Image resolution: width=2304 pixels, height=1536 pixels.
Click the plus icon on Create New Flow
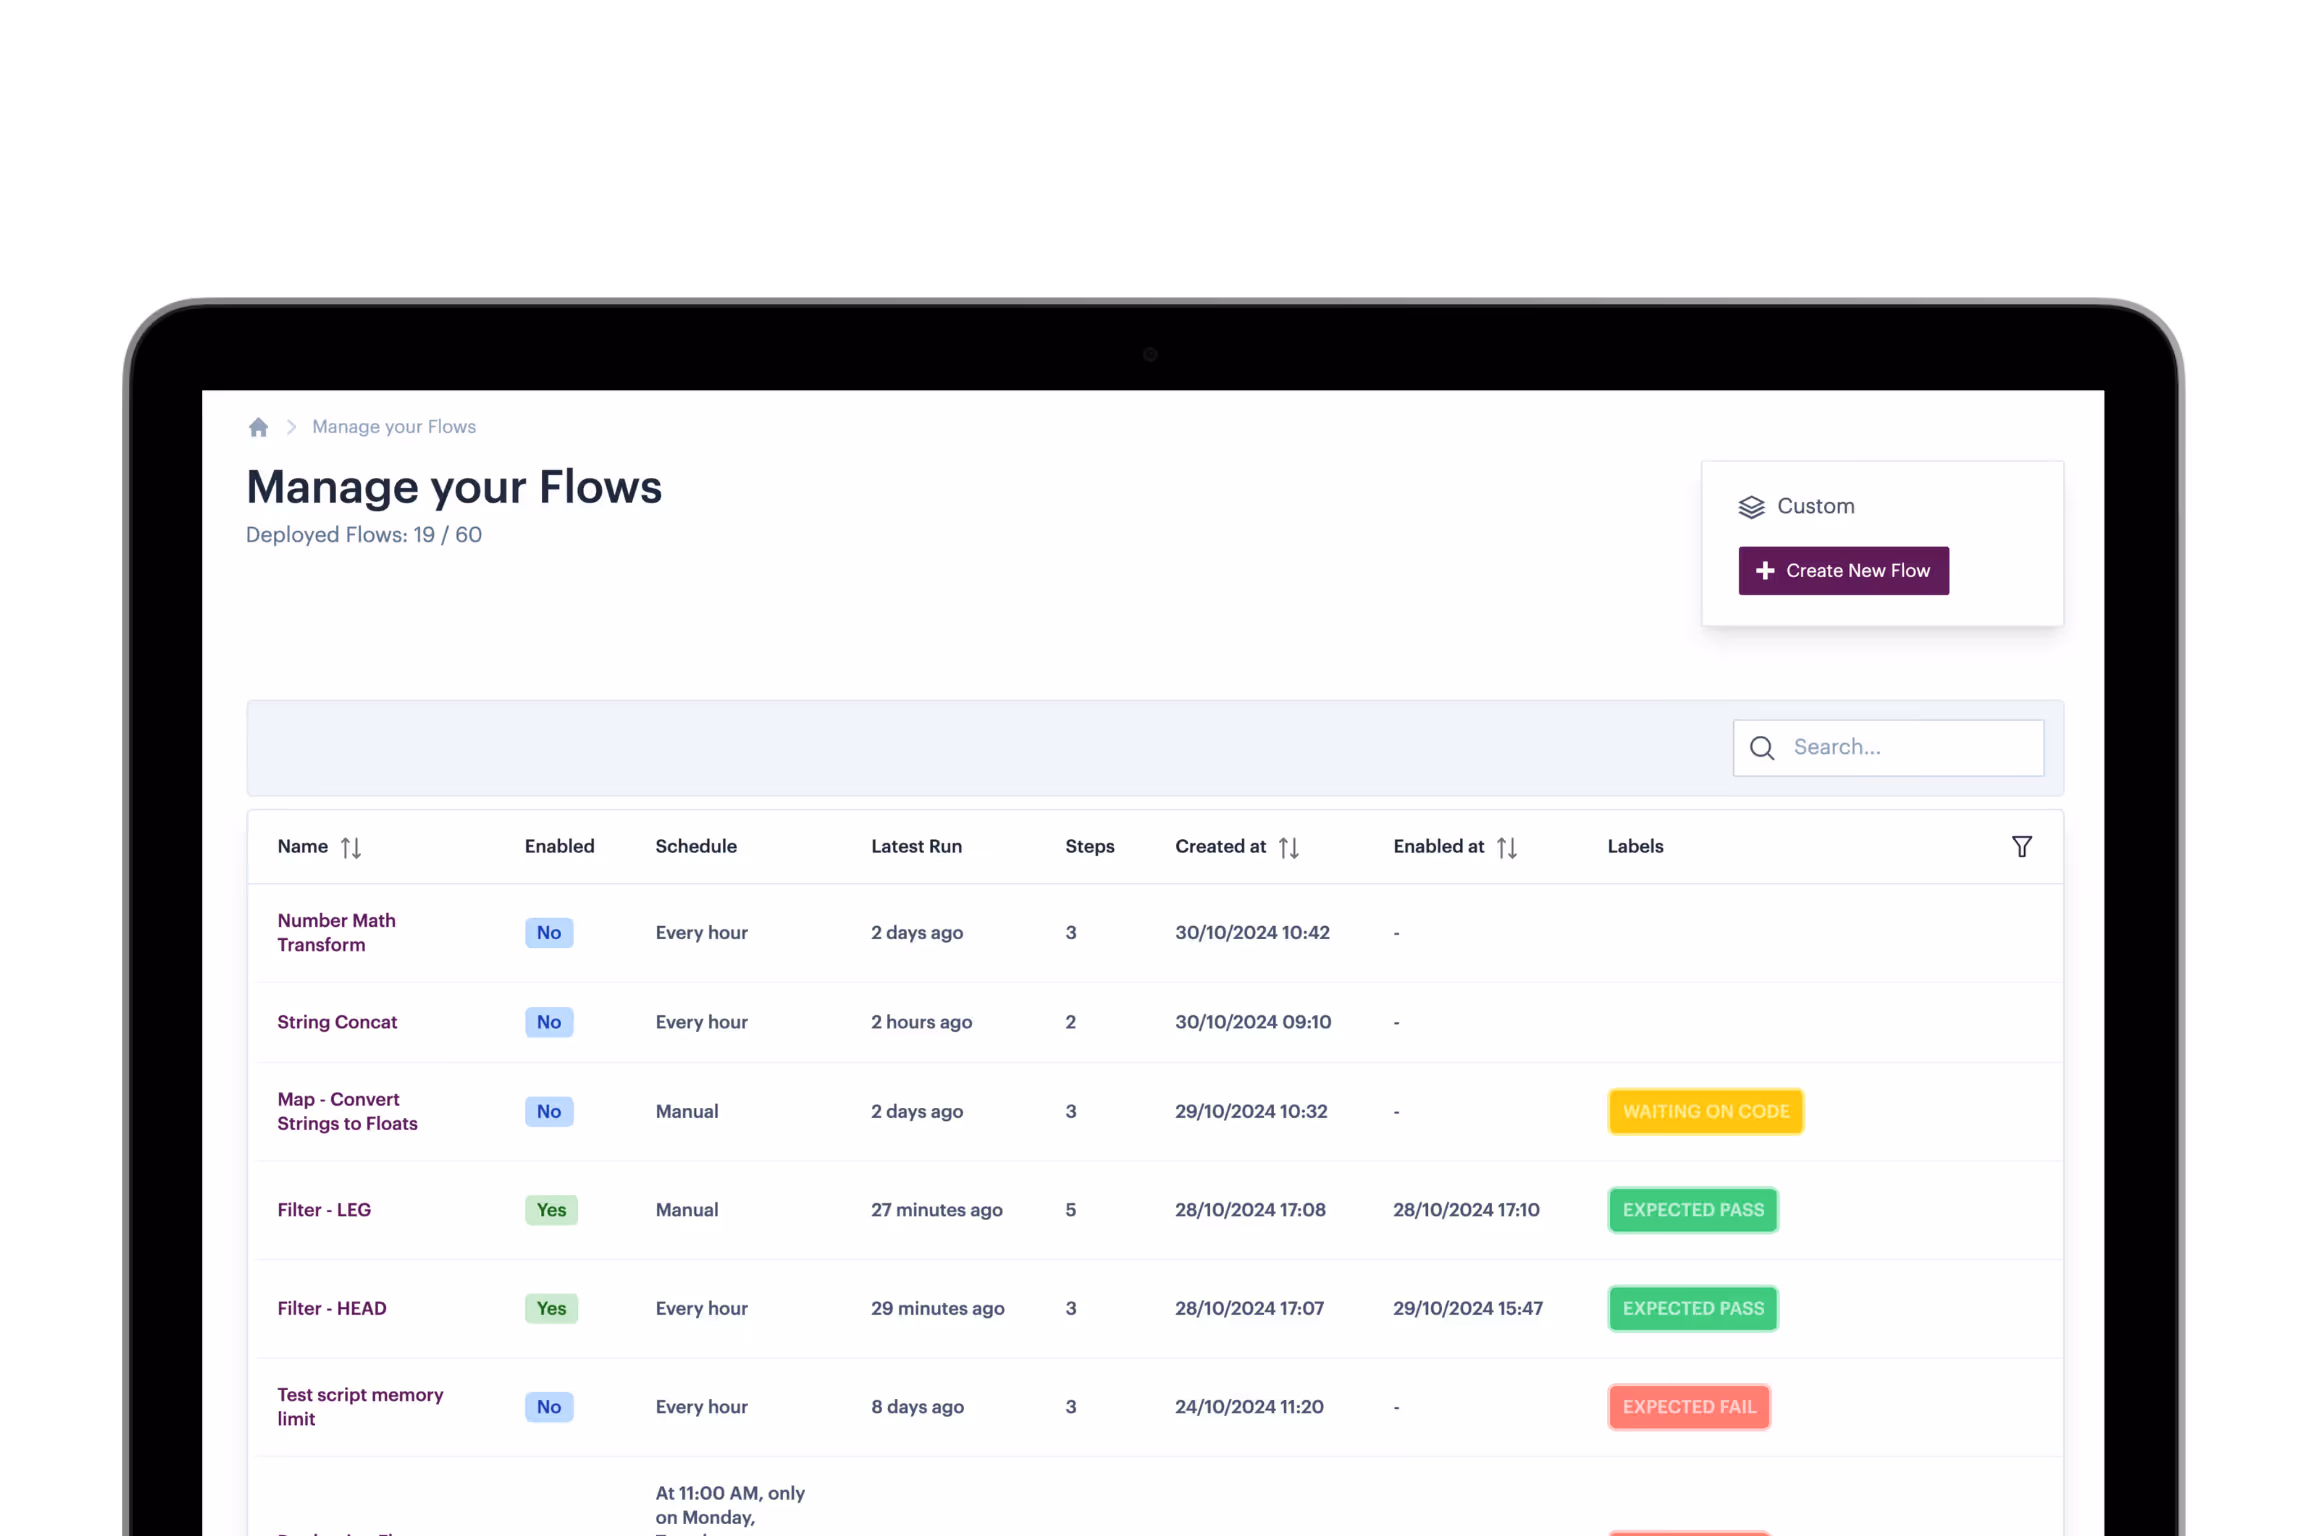(1765, 571)
